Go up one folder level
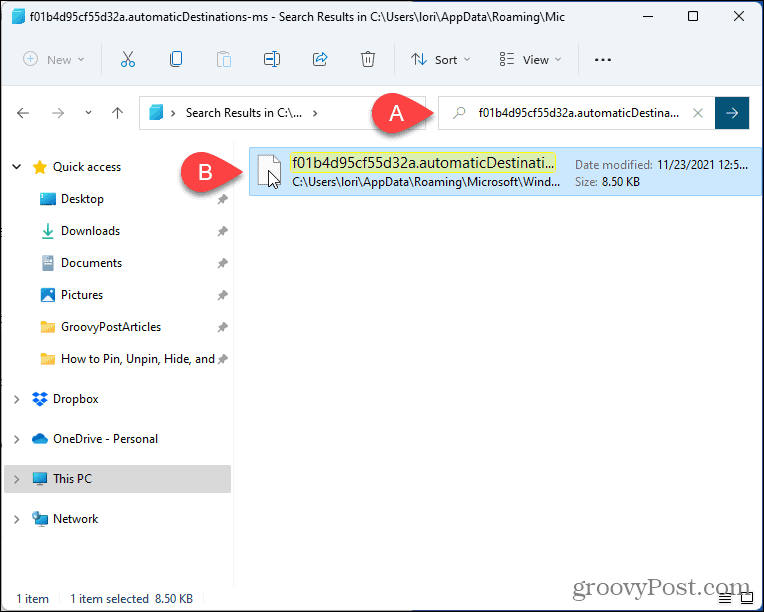Screen dimensions: 764x612 [117, 113]
